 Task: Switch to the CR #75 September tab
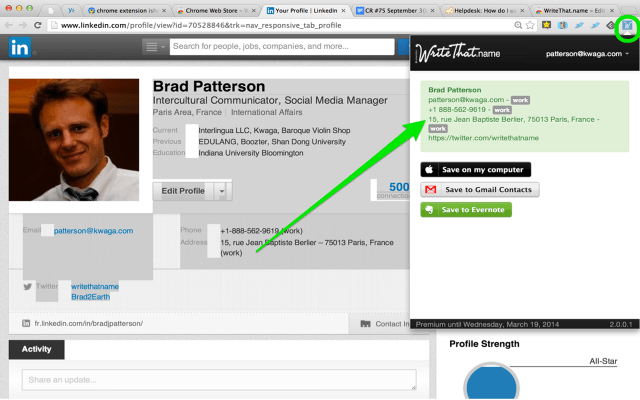pyautogui.click(x=396, y=10)
